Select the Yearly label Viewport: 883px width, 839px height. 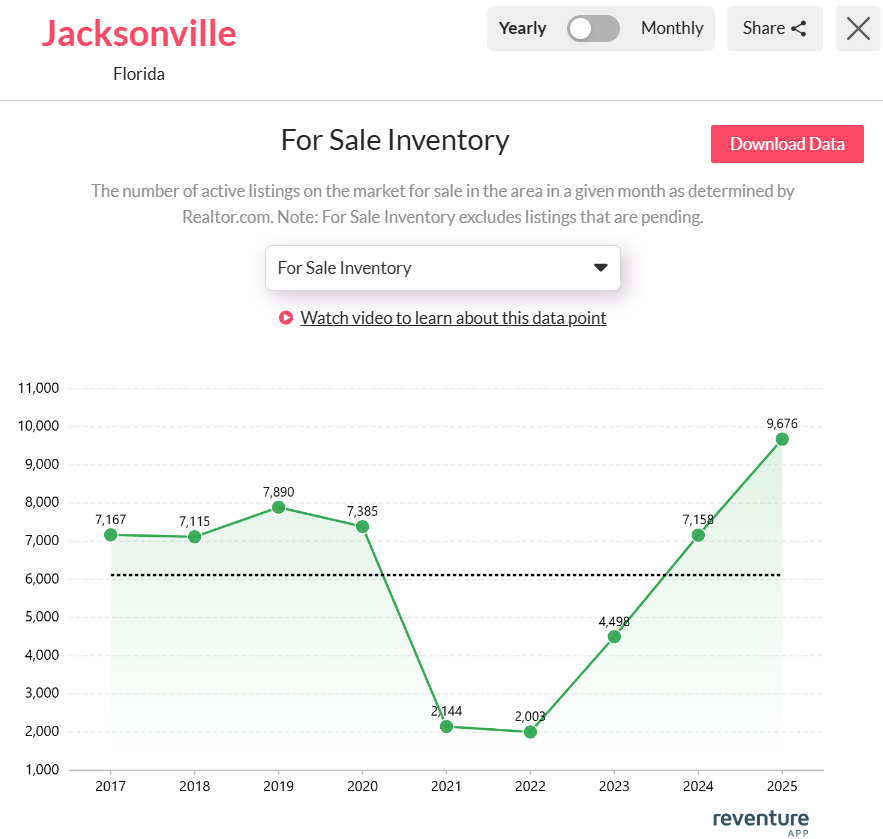click(x=523, y=28)
